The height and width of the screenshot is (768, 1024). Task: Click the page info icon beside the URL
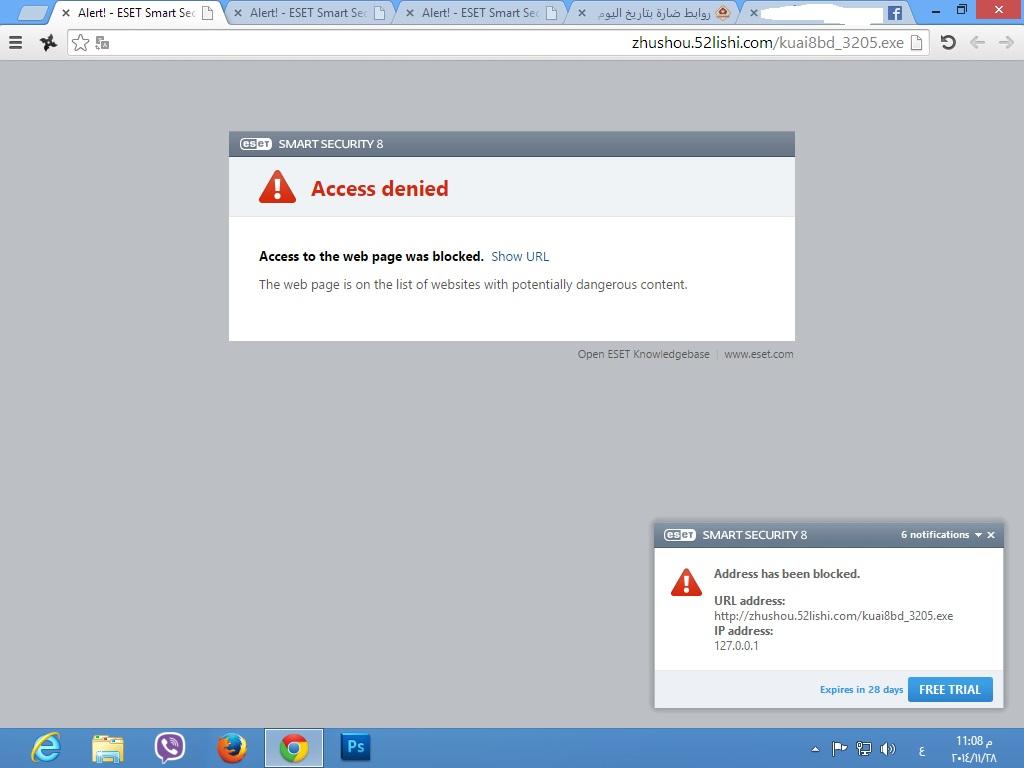click(917, 43)
